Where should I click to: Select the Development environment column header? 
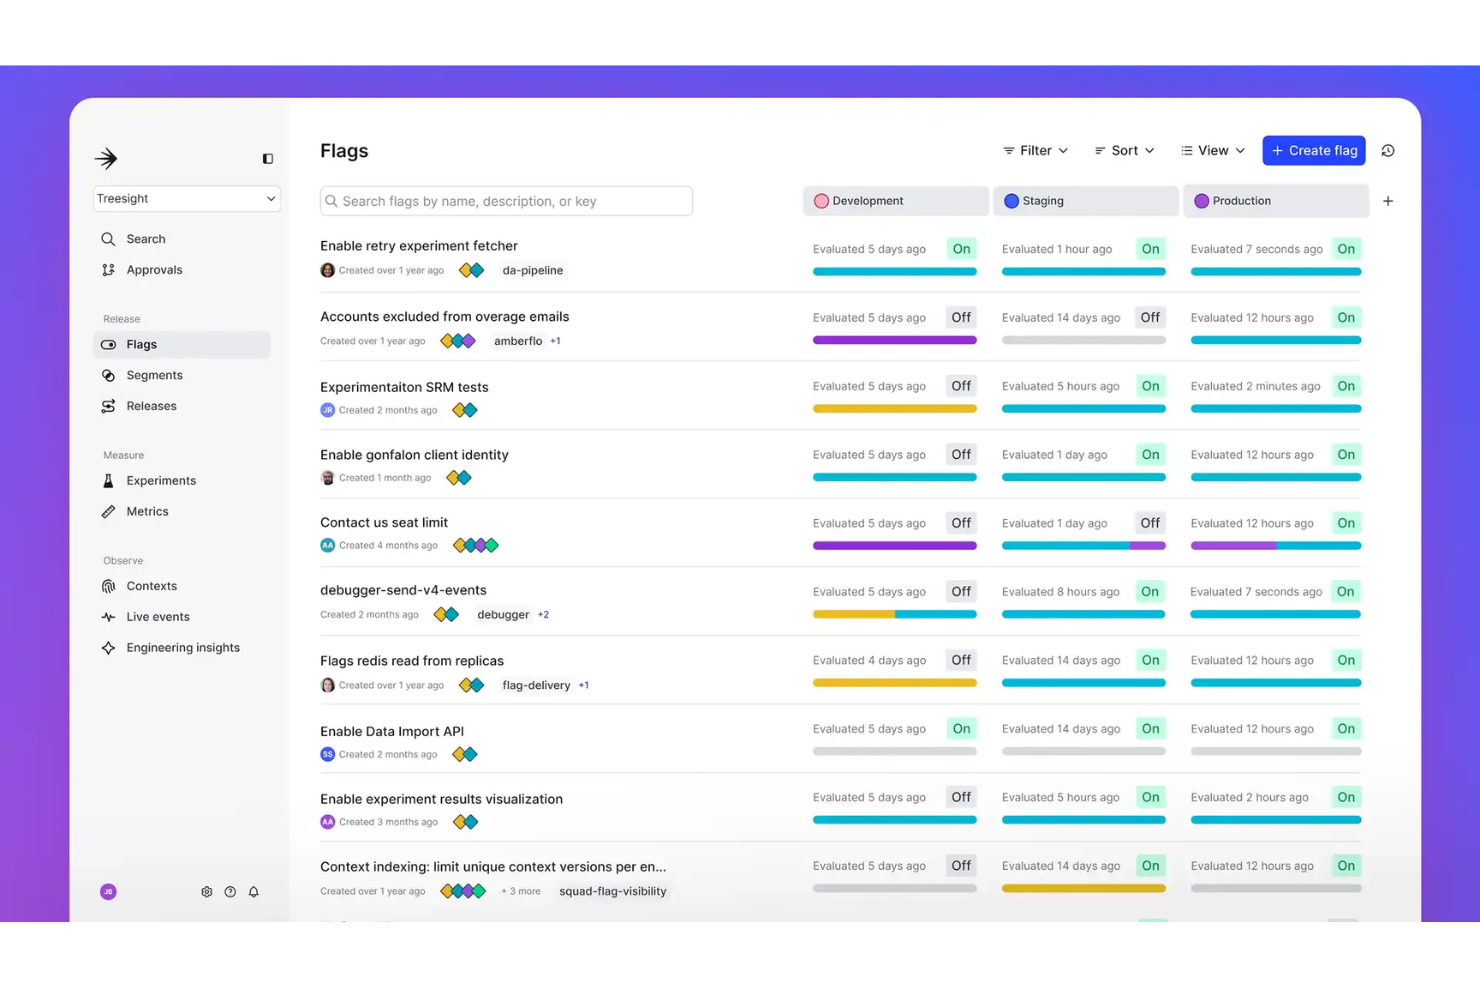895,201
